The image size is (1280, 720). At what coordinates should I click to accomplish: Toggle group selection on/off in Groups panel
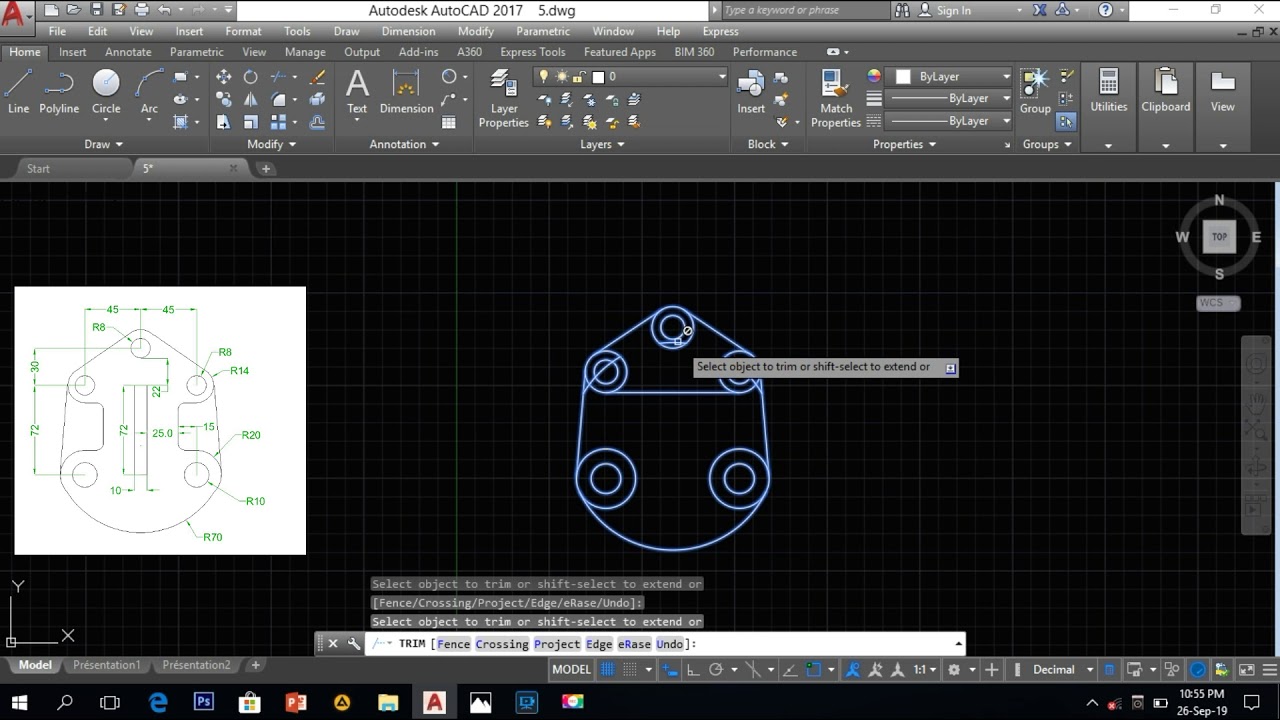click(1066, 121)
